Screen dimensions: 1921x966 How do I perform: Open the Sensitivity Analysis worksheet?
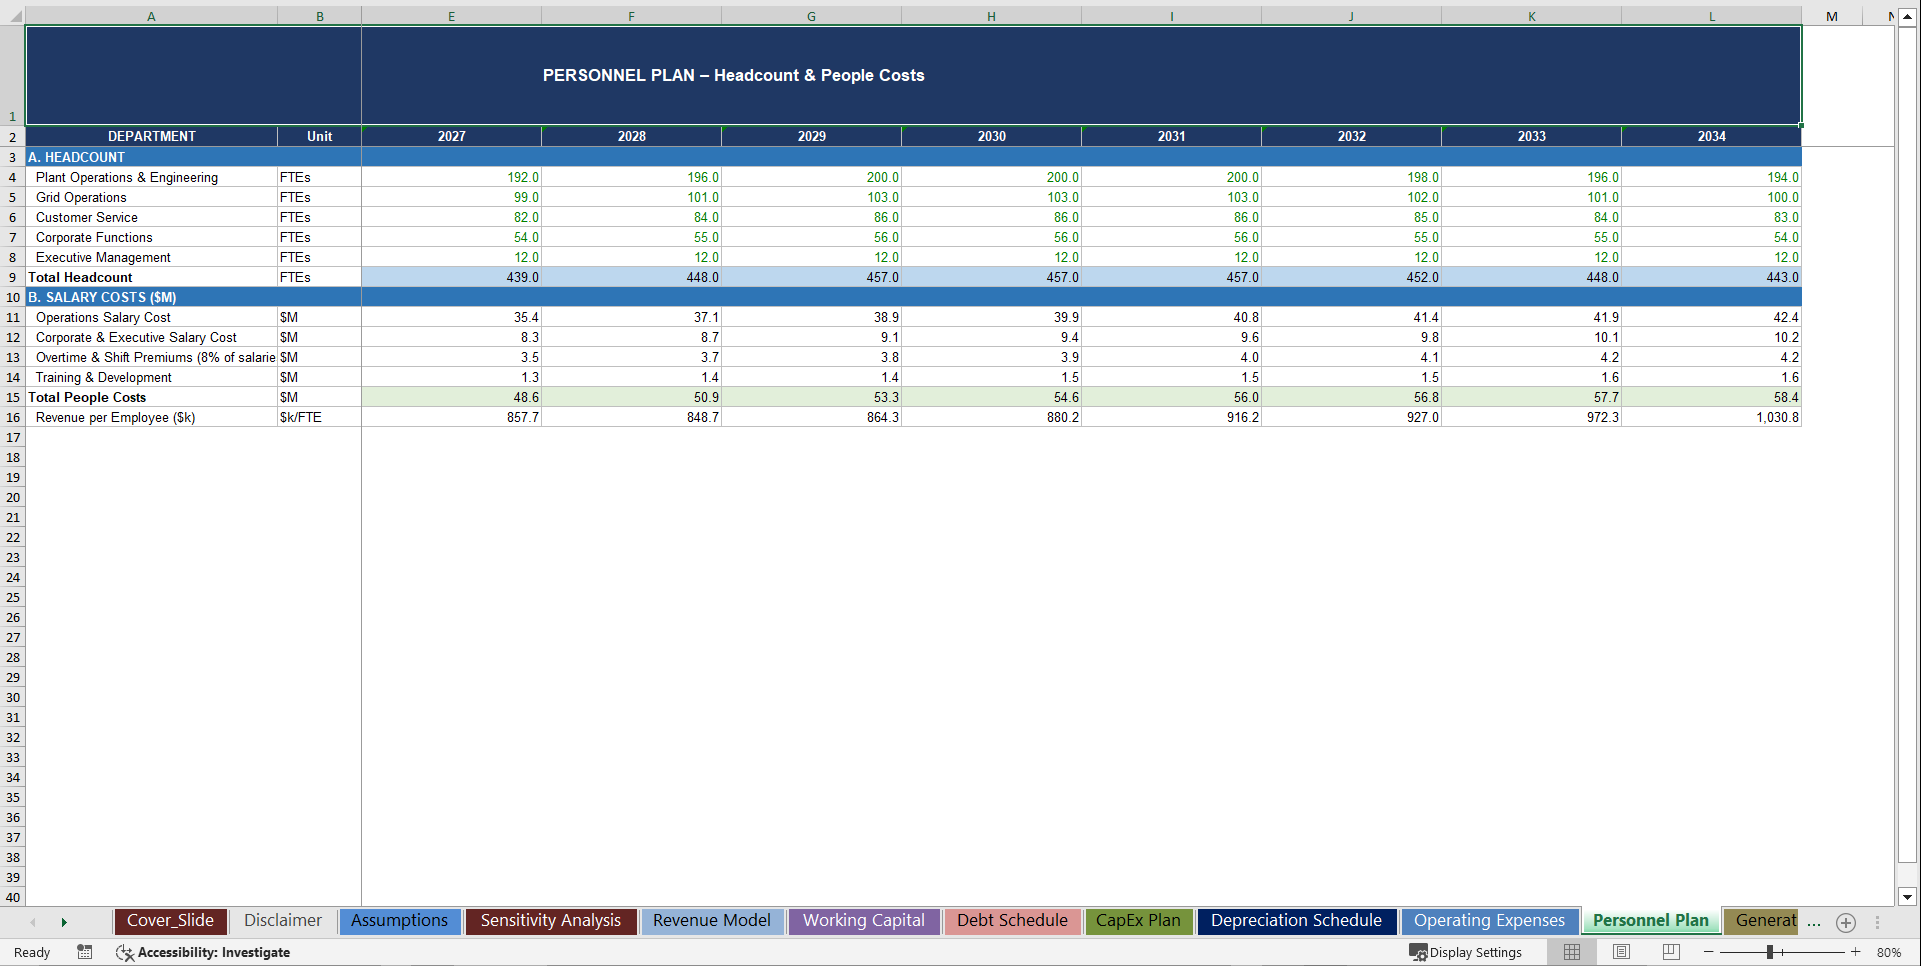click(x=551, y=920)
